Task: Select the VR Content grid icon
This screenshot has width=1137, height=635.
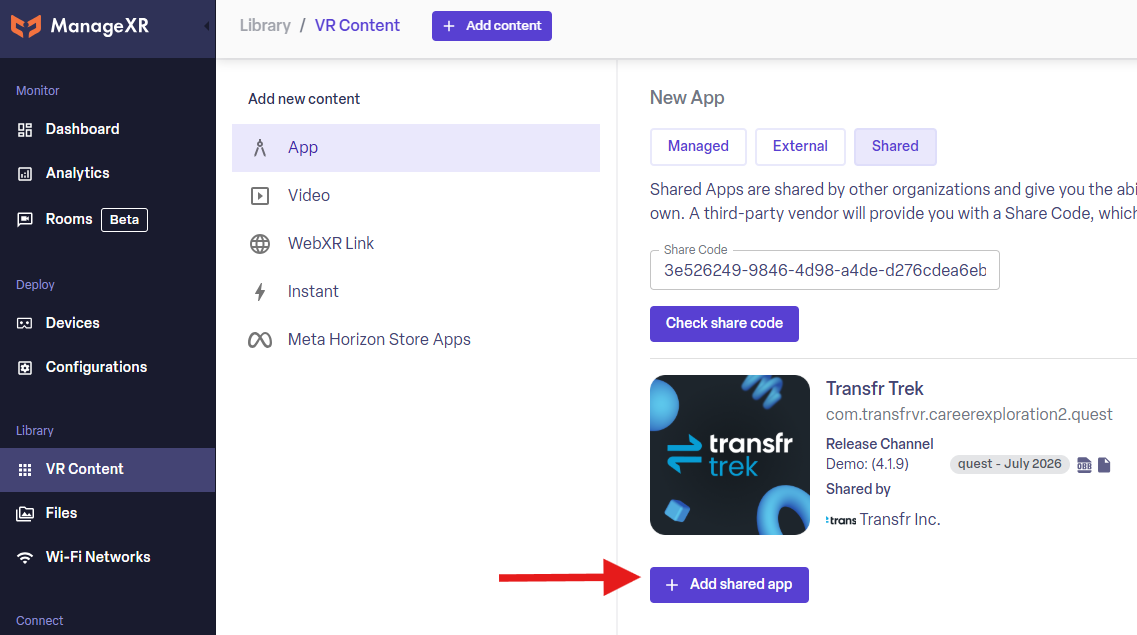Action: [25, 470]
